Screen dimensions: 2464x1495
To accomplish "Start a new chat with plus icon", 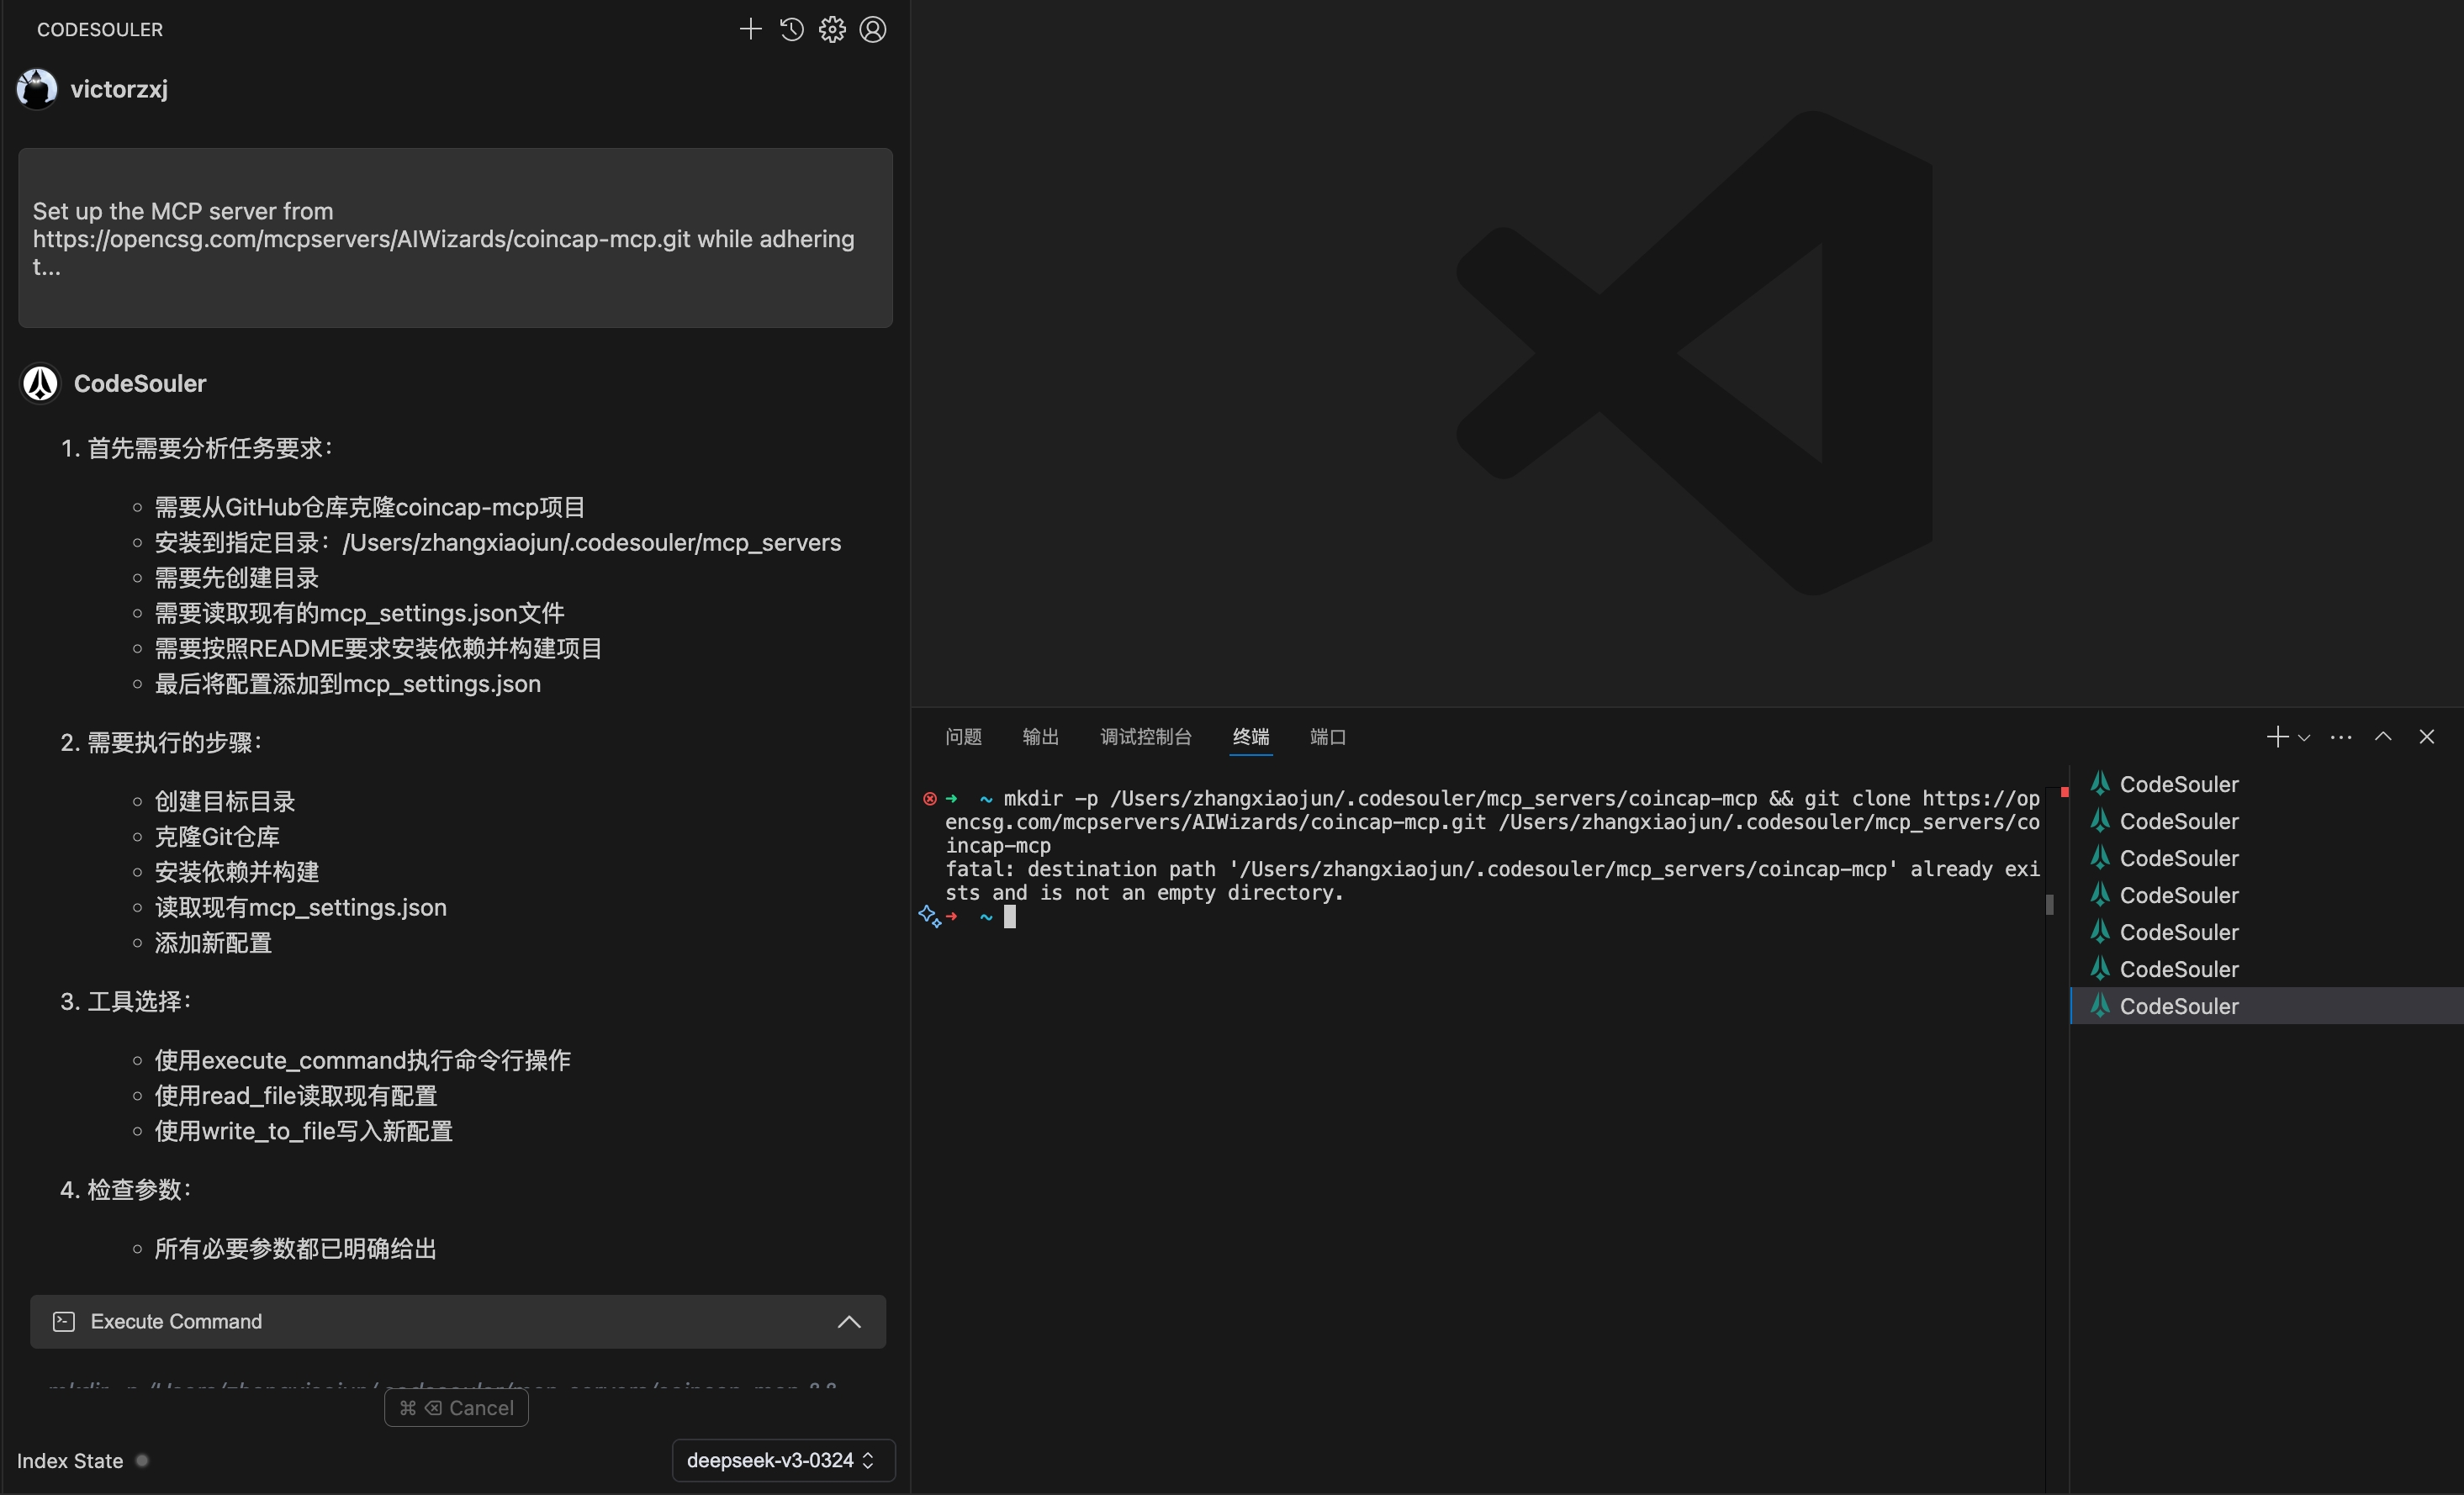I will pos(750,29).
